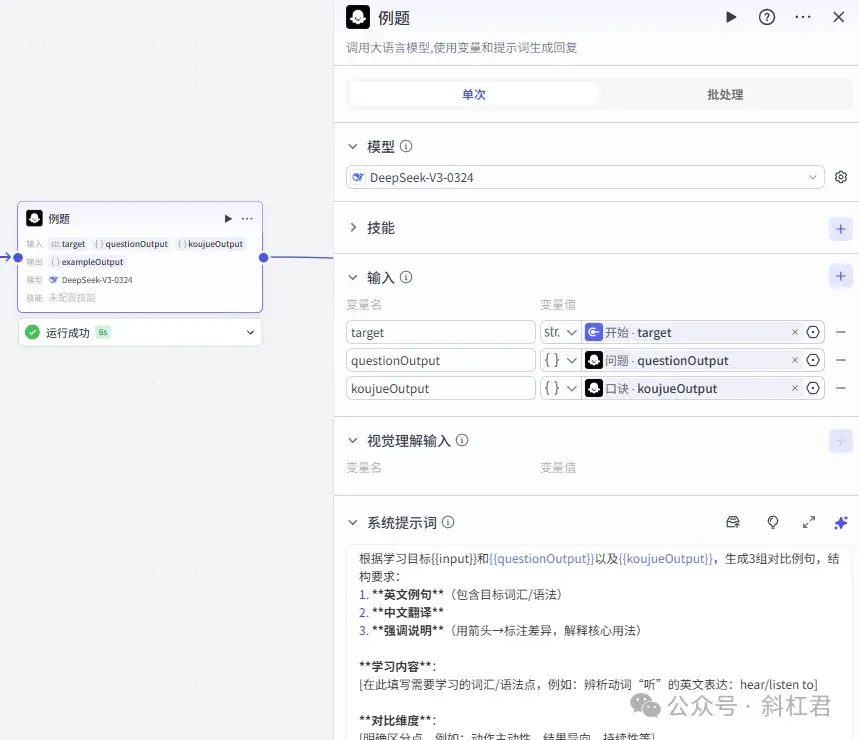Edit the koujueOutput variable name field
The width and height of the screenshot is (859, 740).
coord(440,388)
